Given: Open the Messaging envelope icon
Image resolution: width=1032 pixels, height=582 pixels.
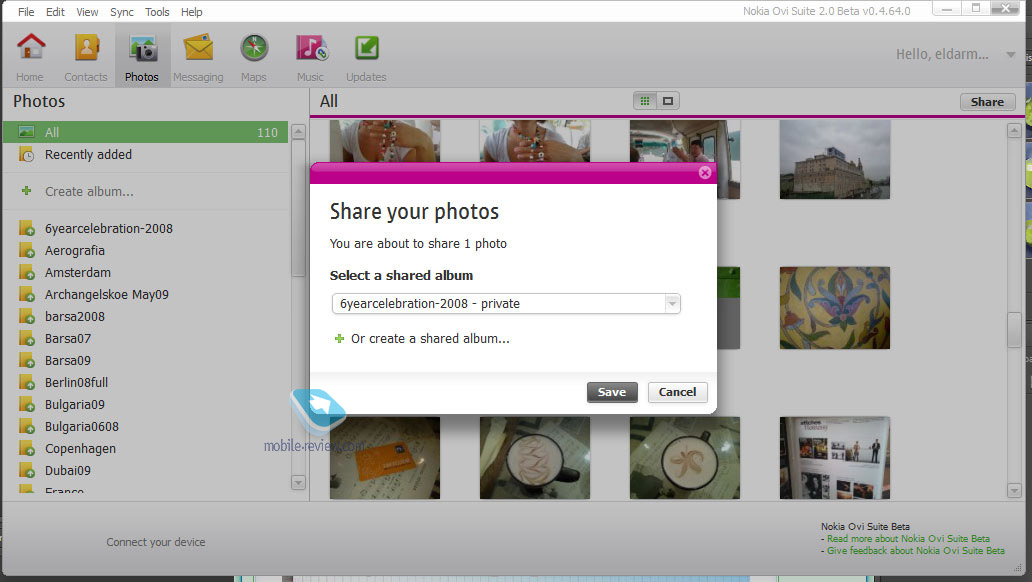Looking at the screenshot, I should coord(198,48).
